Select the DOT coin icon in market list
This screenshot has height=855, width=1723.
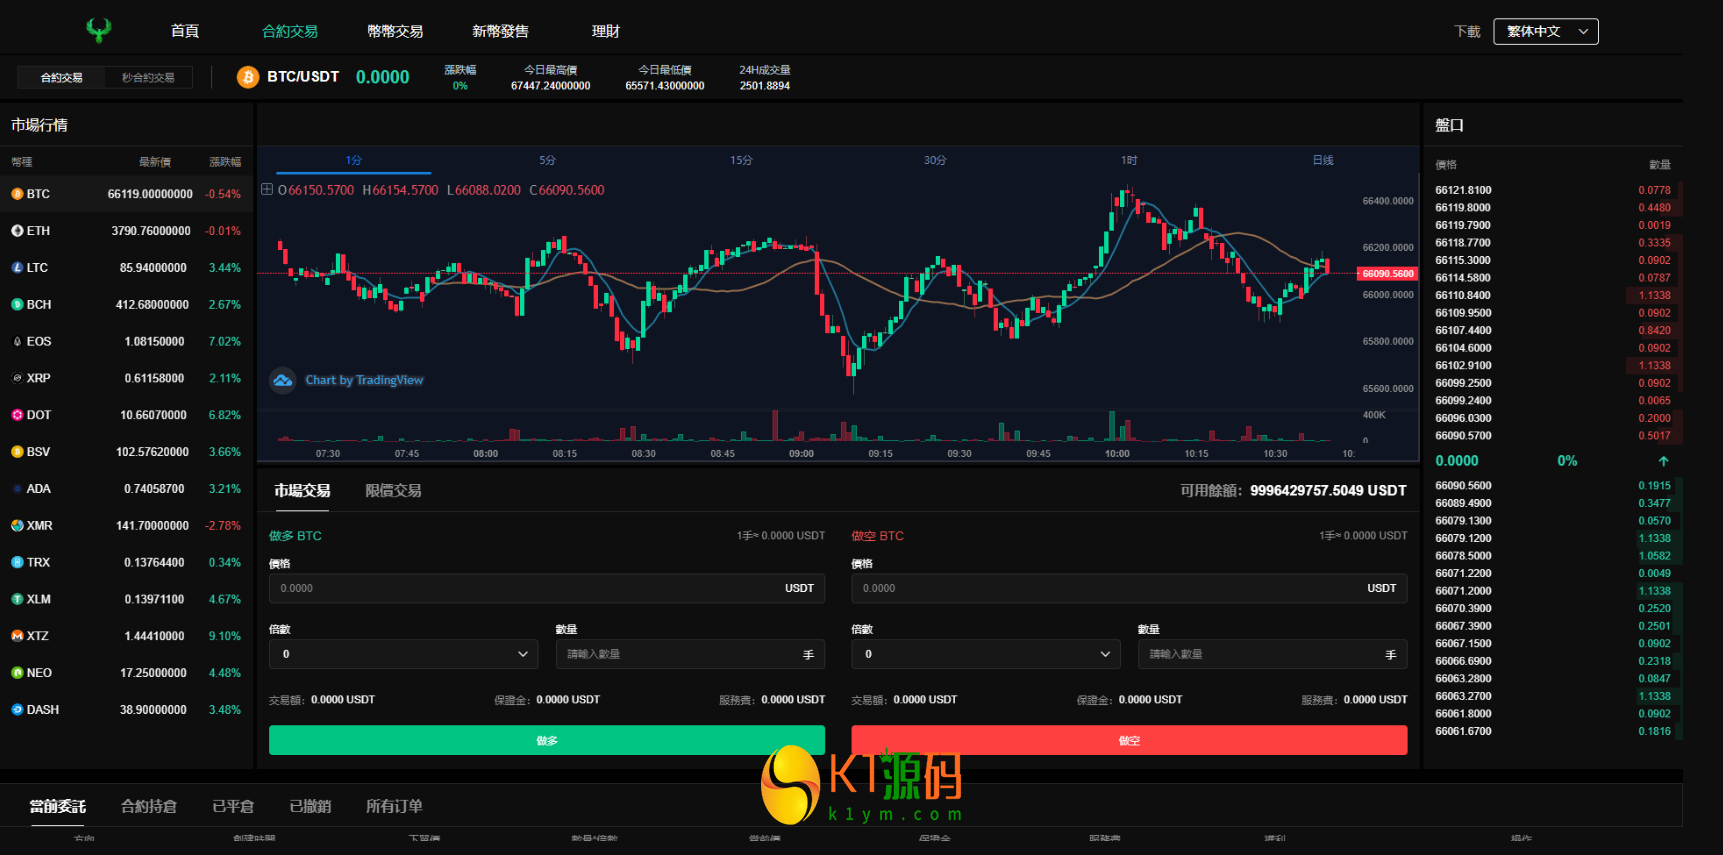pos(17,415)
